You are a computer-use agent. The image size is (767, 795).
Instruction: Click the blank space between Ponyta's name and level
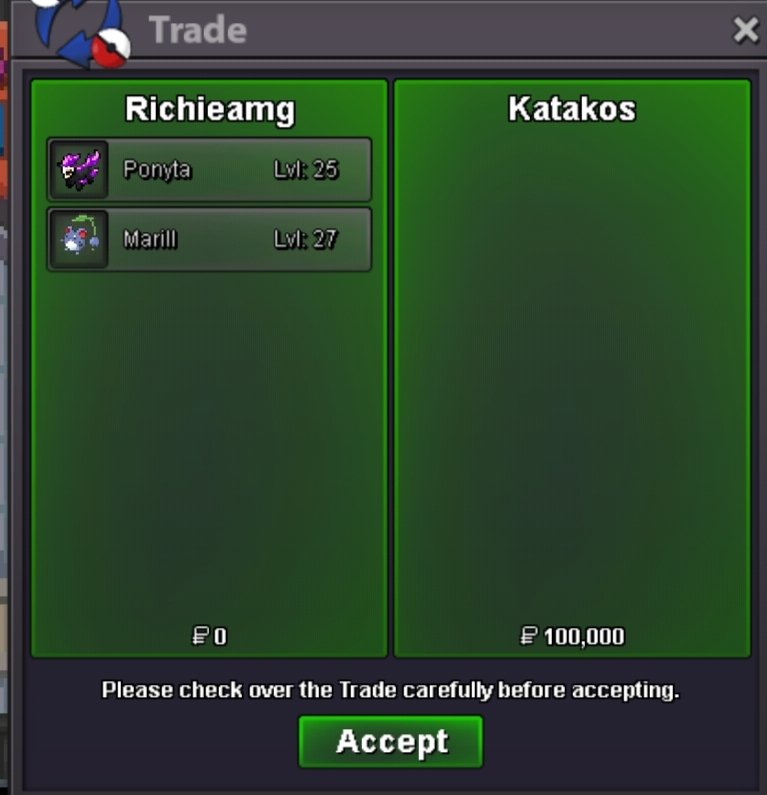232,170
